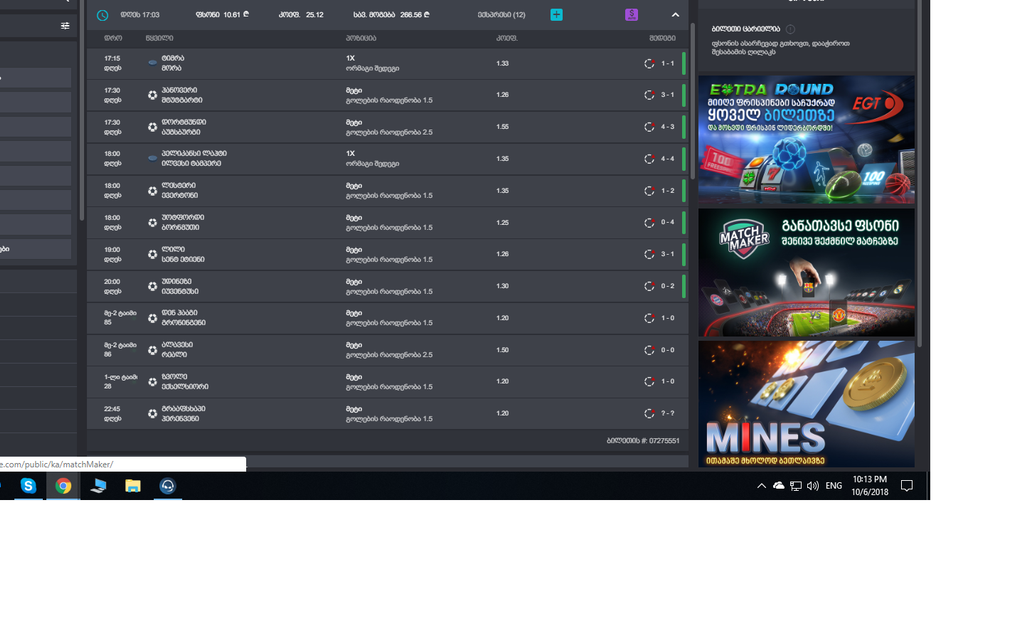The image size is (1024, 640).
Task: Click the info icon beside the sidebar heading
Action: point(791,30)
